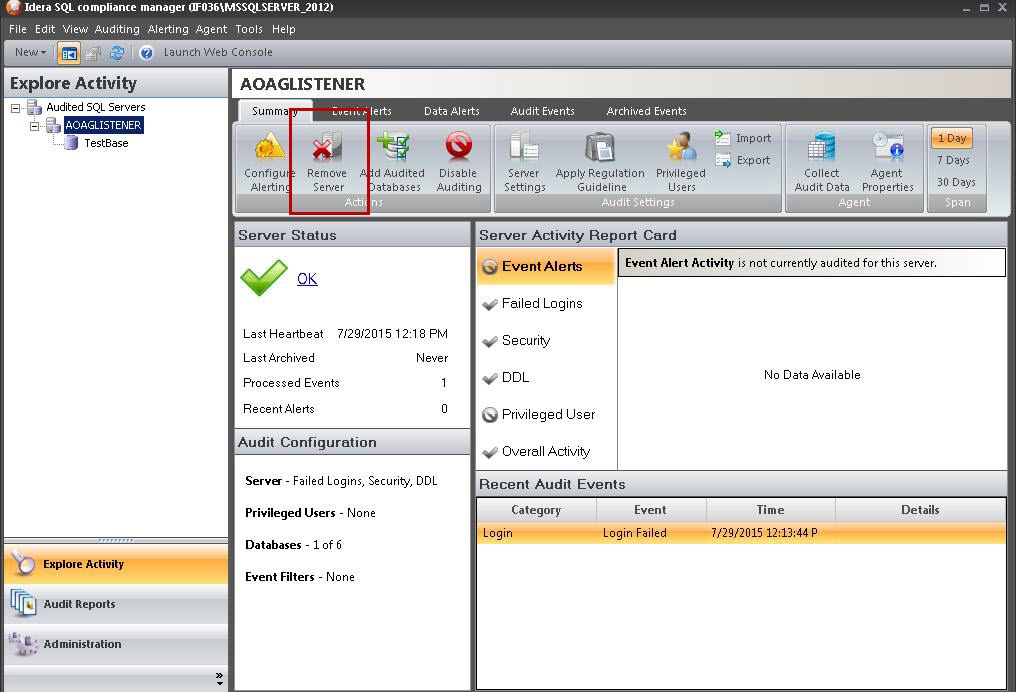Select Security report card
The image size is (1016, 692).
546,340
